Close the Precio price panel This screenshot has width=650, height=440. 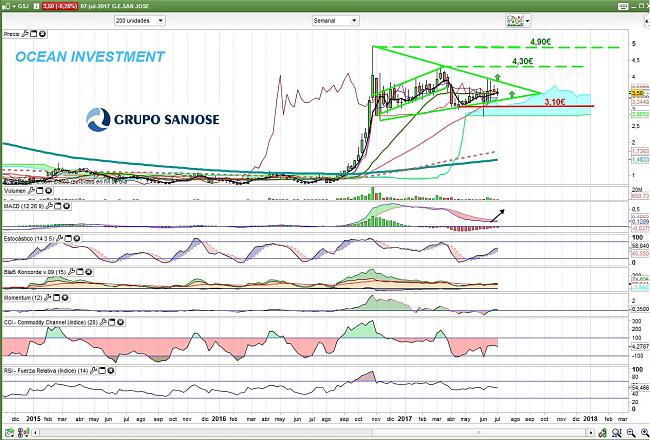pyautogui.click(x=42, y=34)
